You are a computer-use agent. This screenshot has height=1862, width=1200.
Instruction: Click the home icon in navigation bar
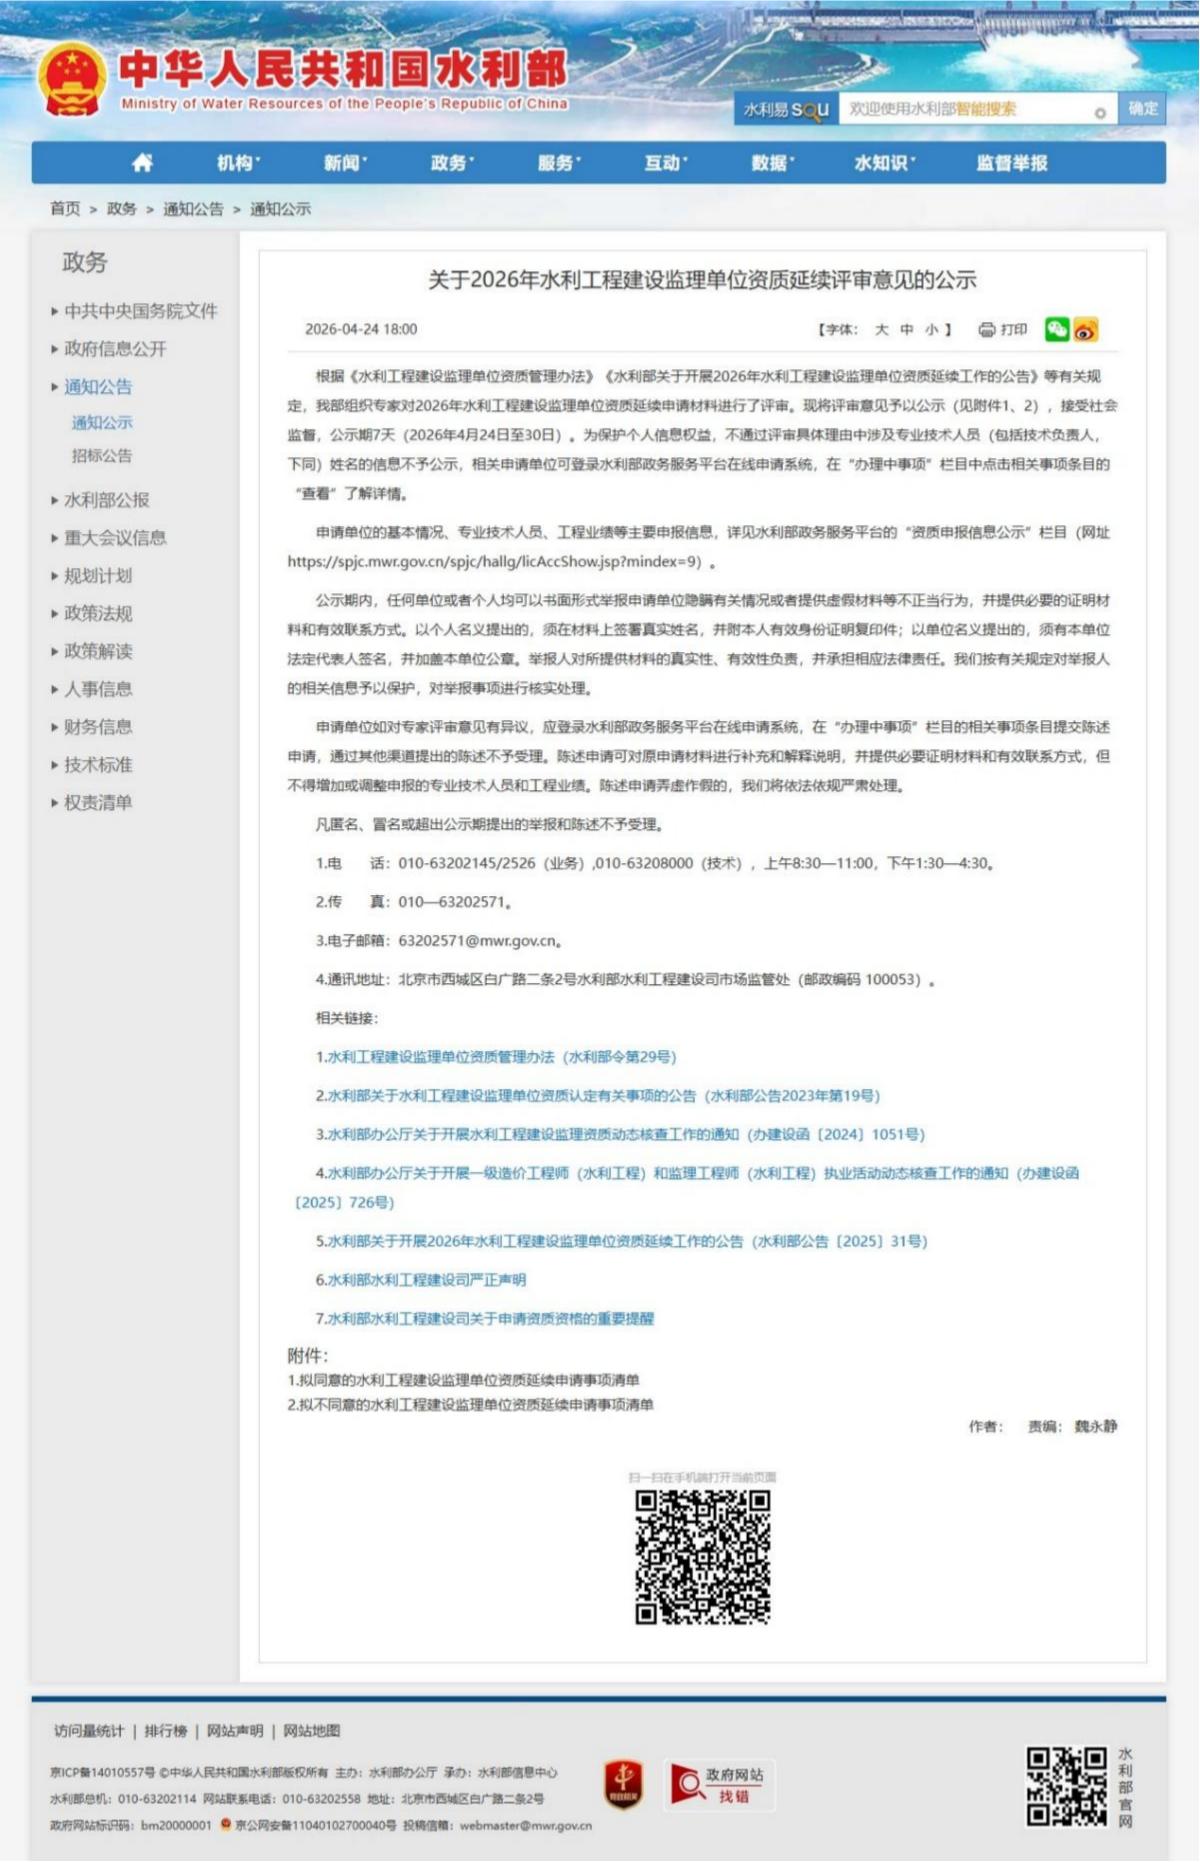click(x=143, y=163)
